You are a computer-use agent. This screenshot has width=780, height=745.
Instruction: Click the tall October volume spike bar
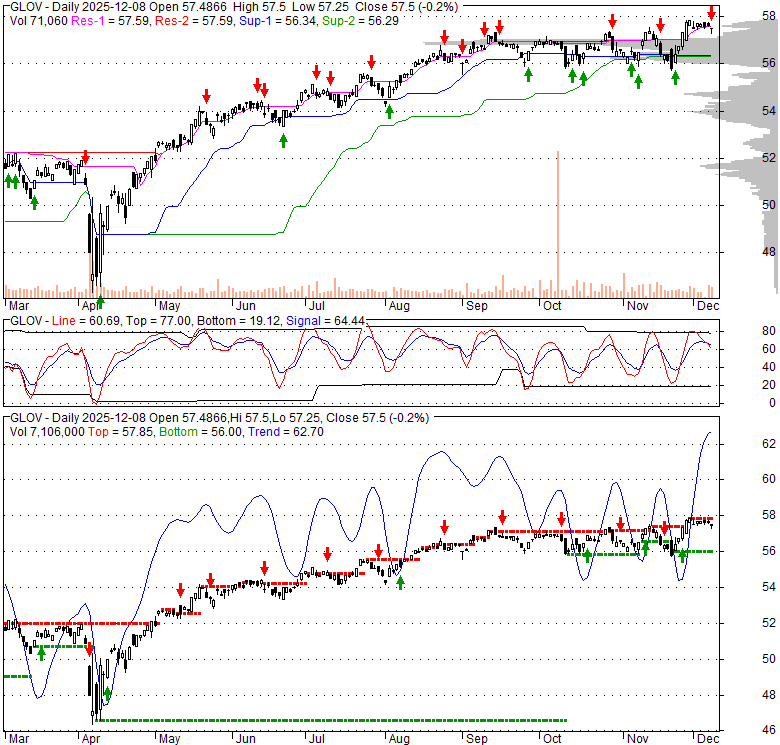click(x=557, y=222)
